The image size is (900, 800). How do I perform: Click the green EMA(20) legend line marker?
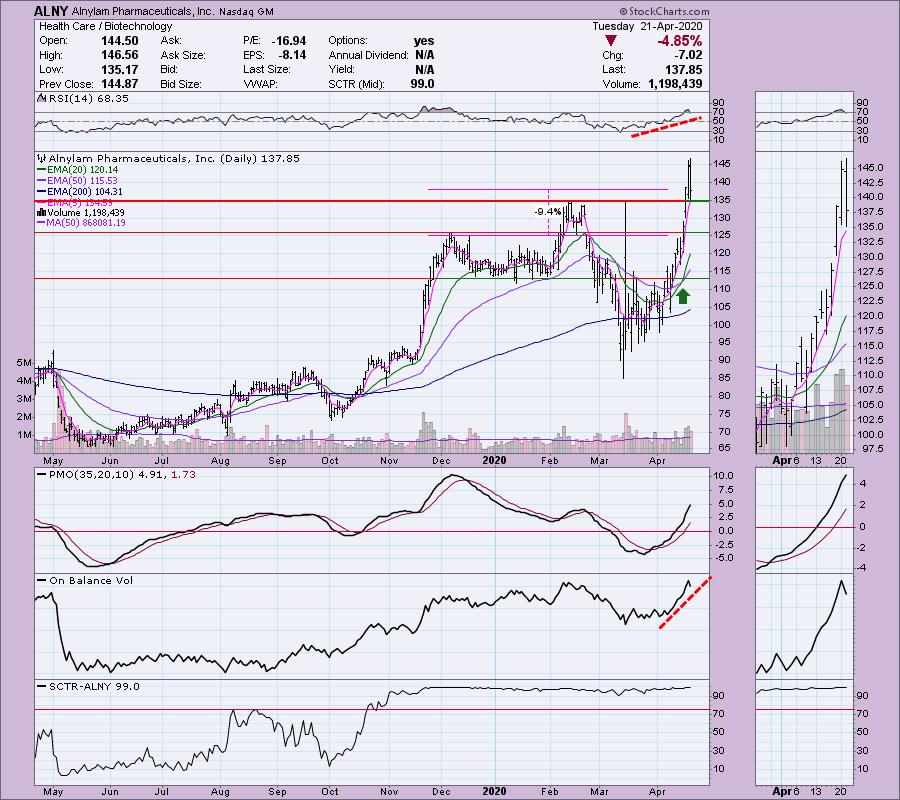click(x=41, y=170)
